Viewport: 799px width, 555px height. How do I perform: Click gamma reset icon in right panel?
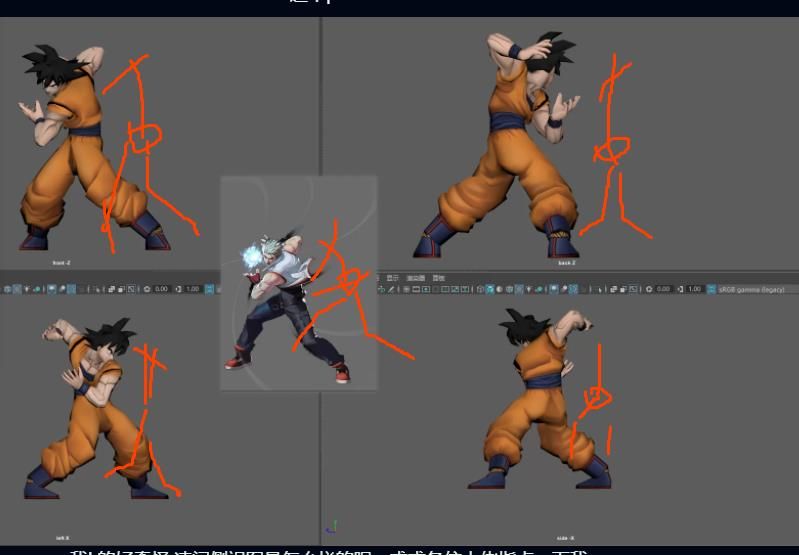681,289
